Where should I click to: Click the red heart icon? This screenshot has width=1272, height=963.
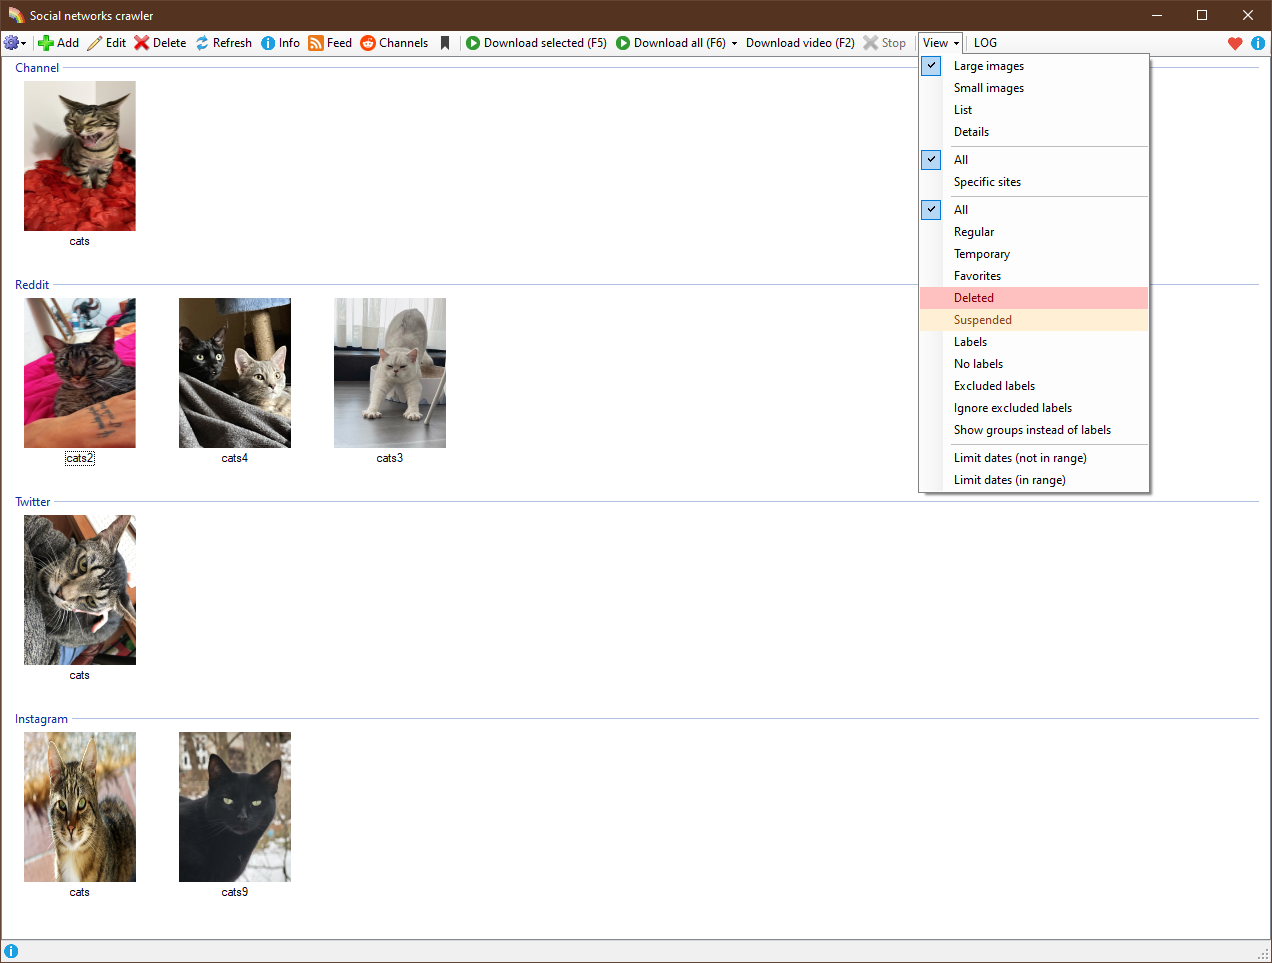[x=1235, y=43]
